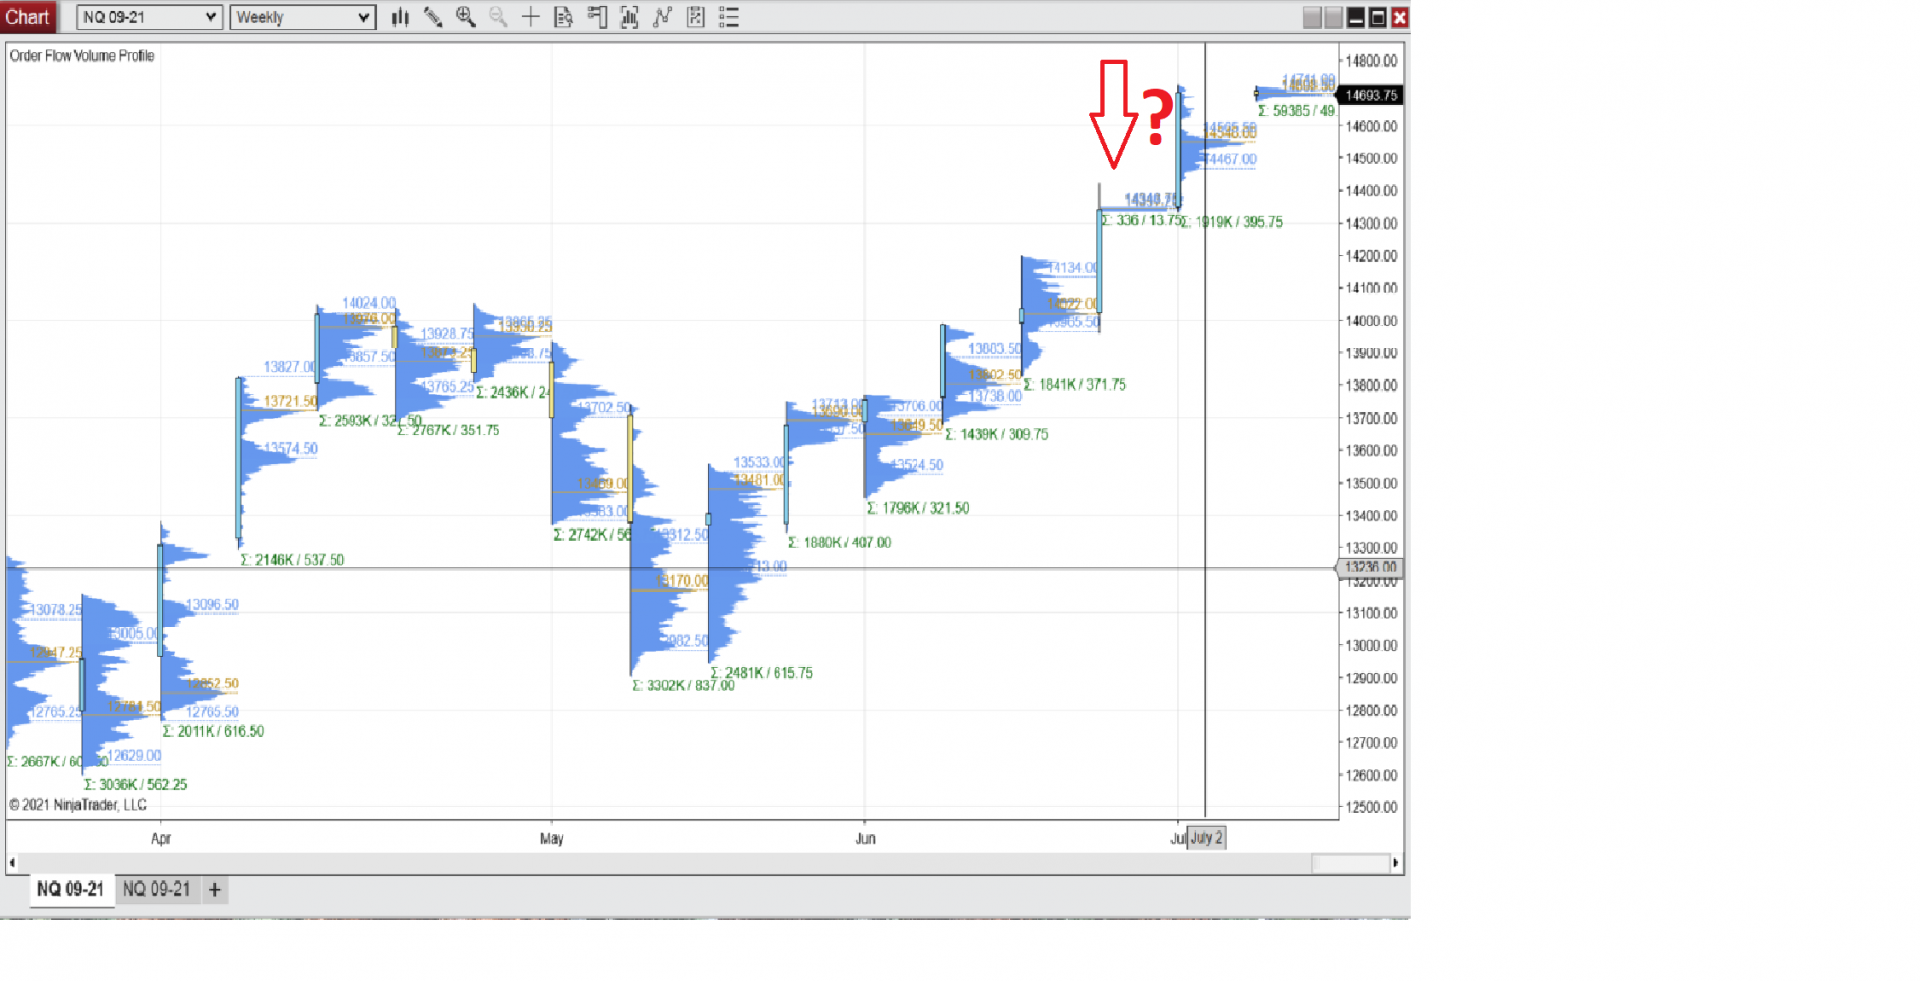Click the 12500.00 price axis label
Image resolution: width=1920 pixels, height=981 pixels.
click(x=1371, y=808)
